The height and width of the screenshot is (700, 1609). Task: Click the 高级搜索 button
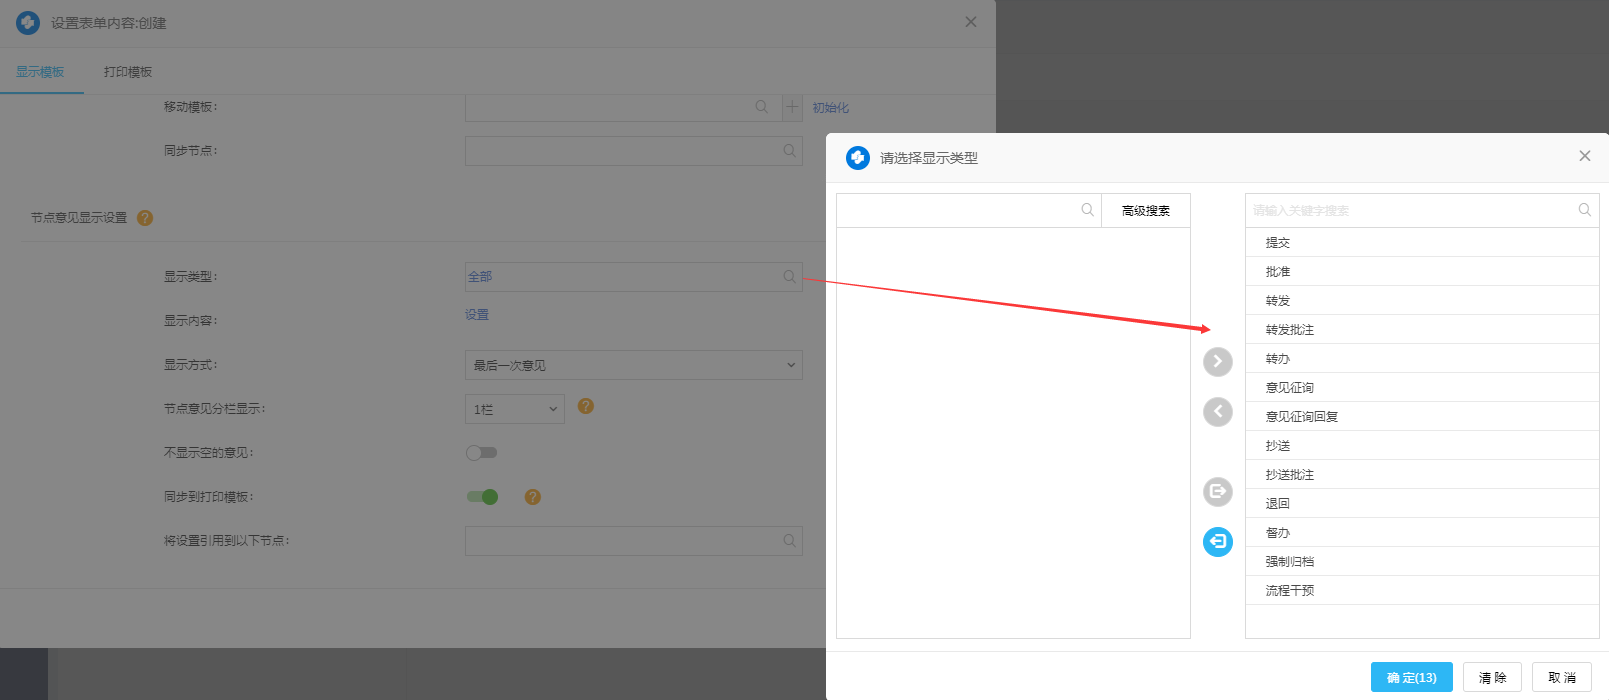(x=1146, y=211)
